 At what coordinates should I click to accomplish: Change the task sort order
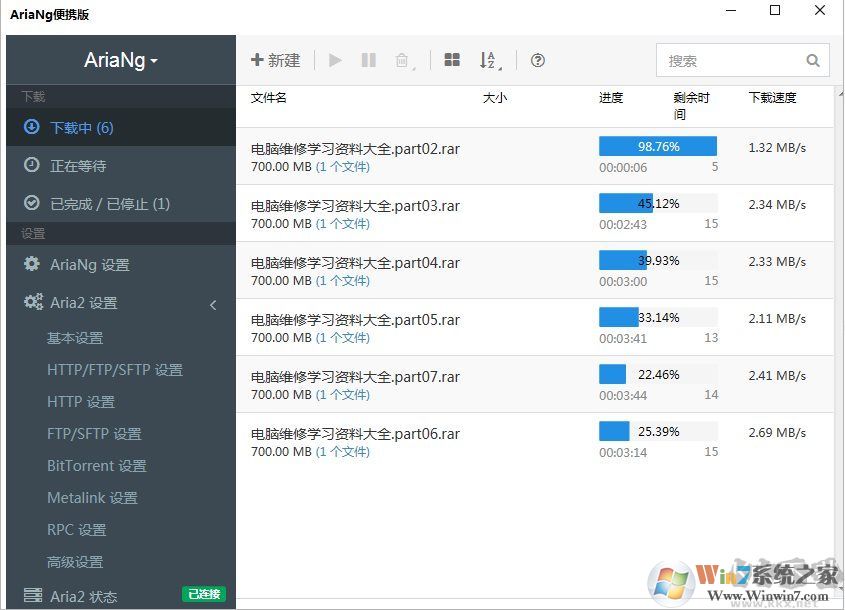tap(490, 60)
